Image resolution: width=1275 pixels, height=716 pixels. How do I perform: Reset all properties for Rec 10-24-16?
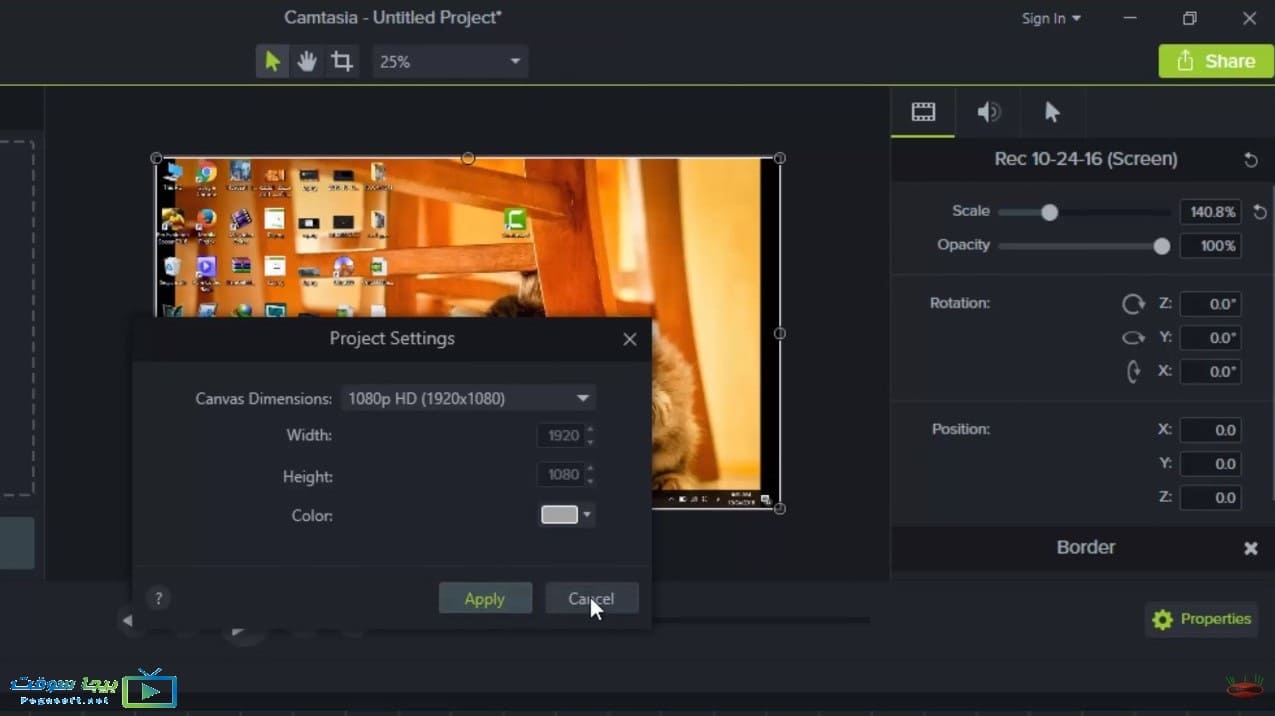(1250, 160)
